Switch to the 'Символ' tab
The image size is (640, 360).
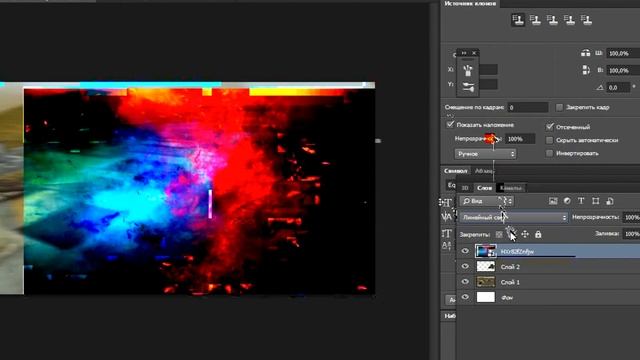click(456, 171)
